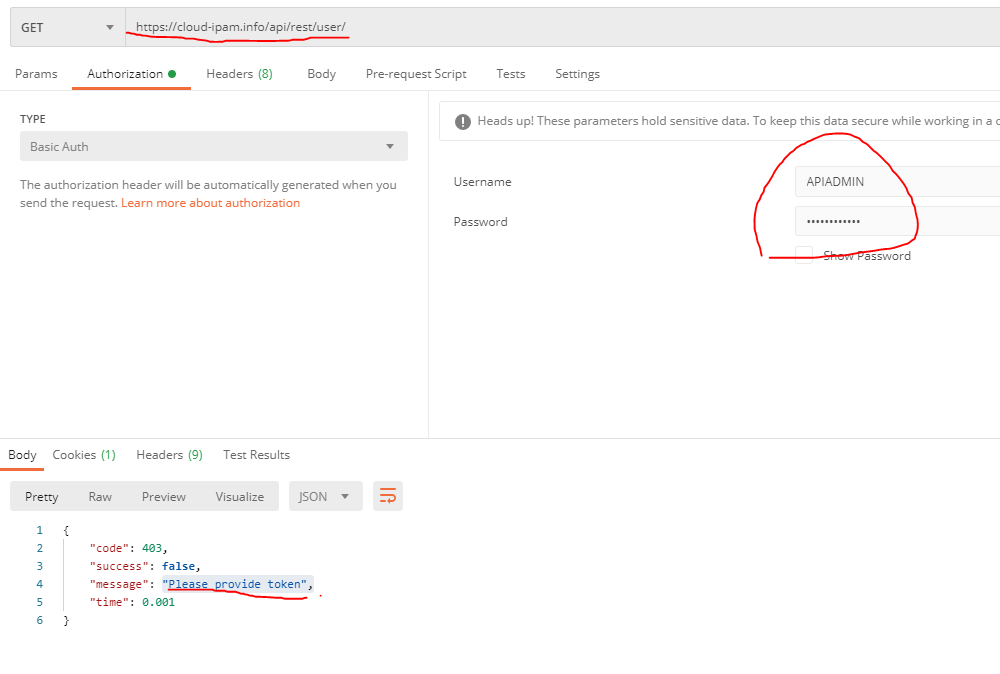
Task: Switch the response view to Raw
Action: click(x=100, y=496)
